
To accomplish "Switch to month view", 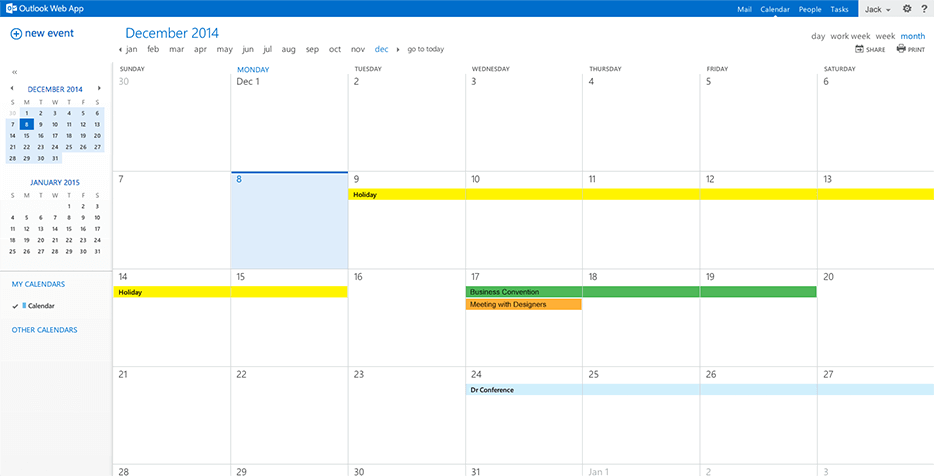I will click(x=913, y=36).
